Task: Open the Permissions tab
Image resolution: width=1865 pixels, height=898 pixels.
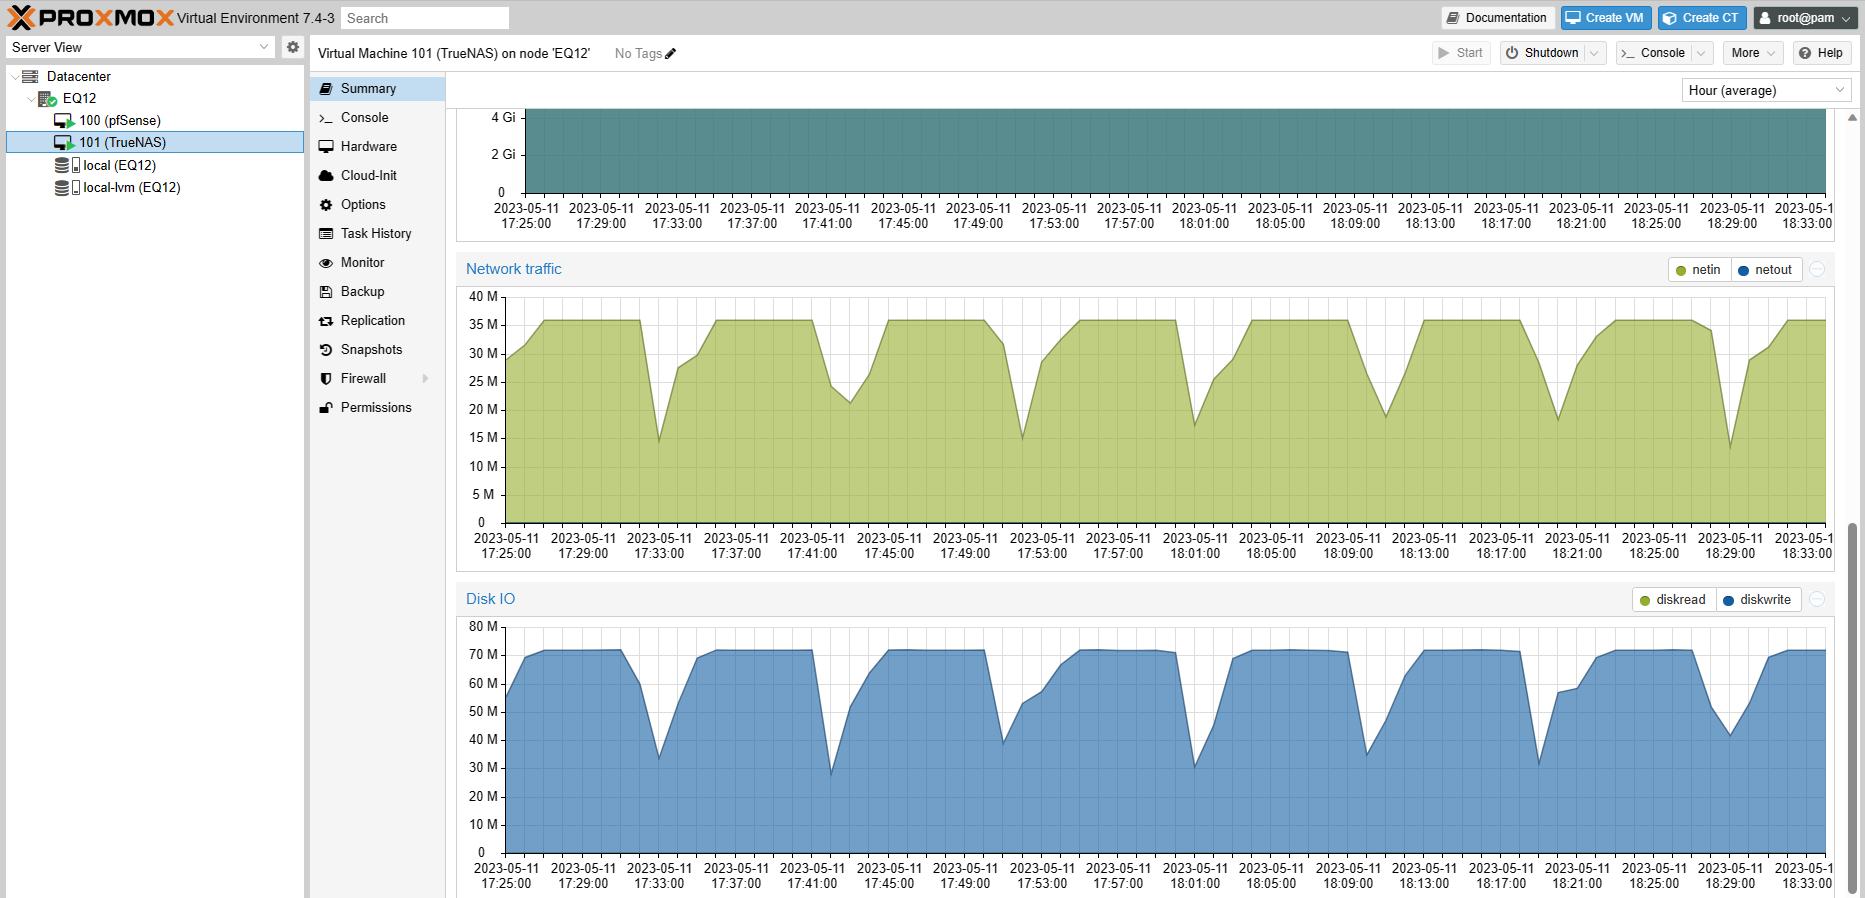Action: (x=377, y=408)
